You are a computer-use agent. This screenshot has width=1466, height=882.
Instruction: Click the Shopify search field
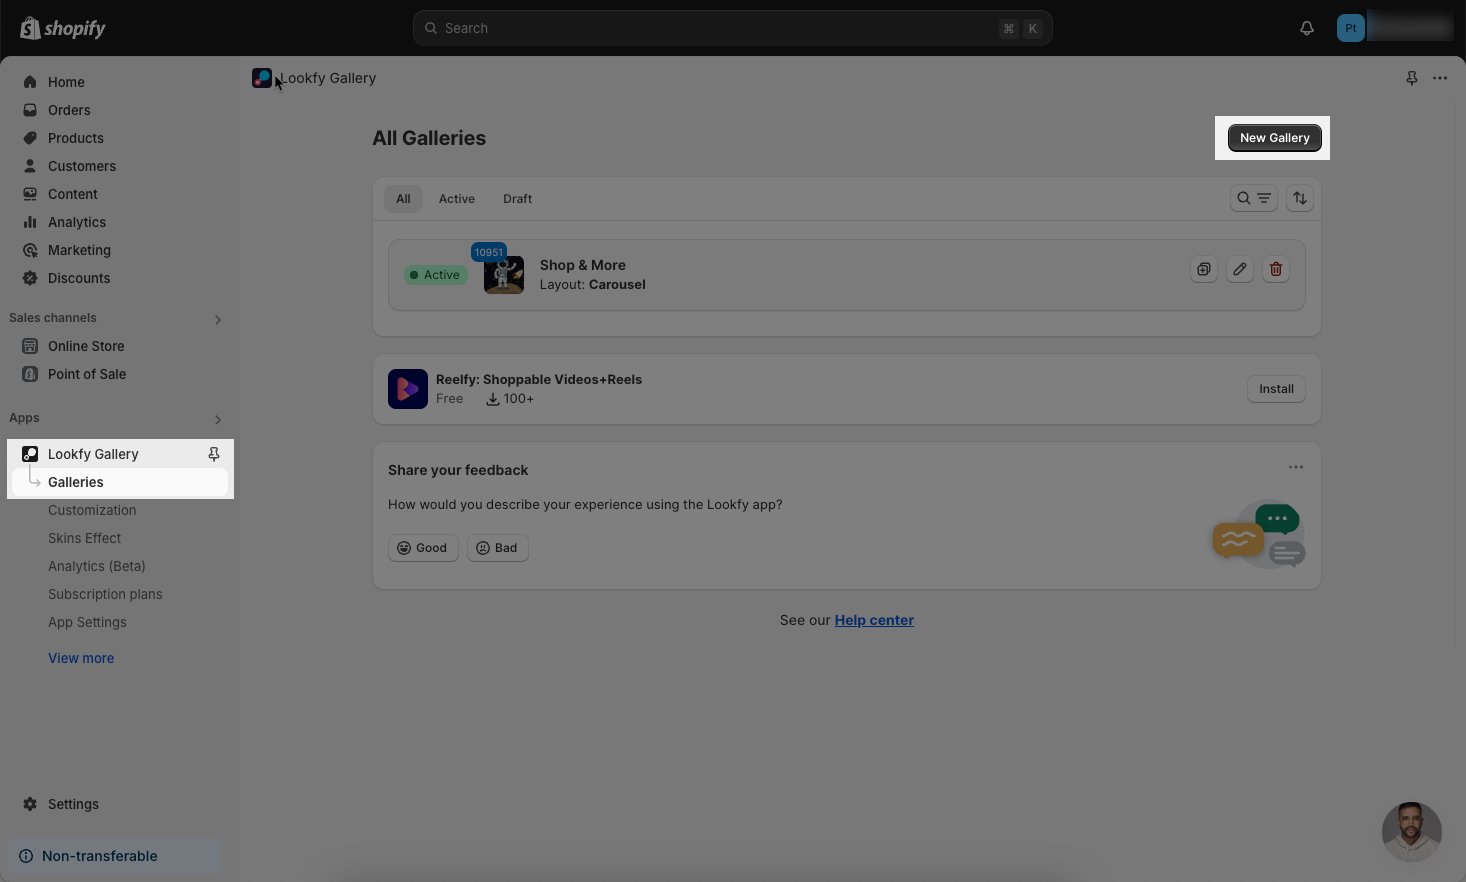[x=732, y=28]
